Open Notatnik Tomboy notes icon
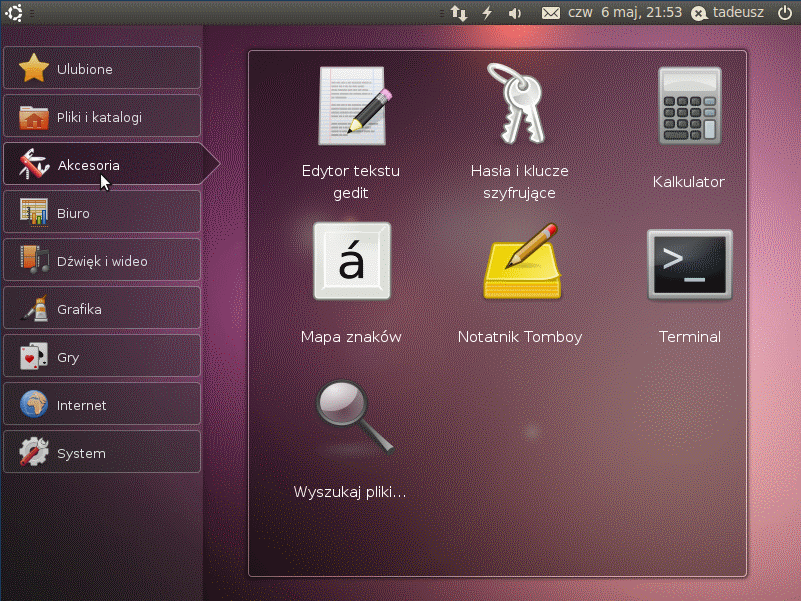 (520, 262)
